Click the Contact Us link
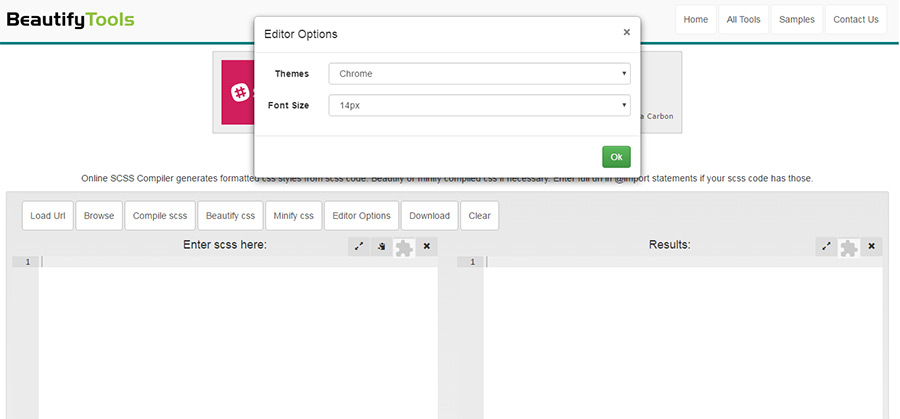 [856, 19]
